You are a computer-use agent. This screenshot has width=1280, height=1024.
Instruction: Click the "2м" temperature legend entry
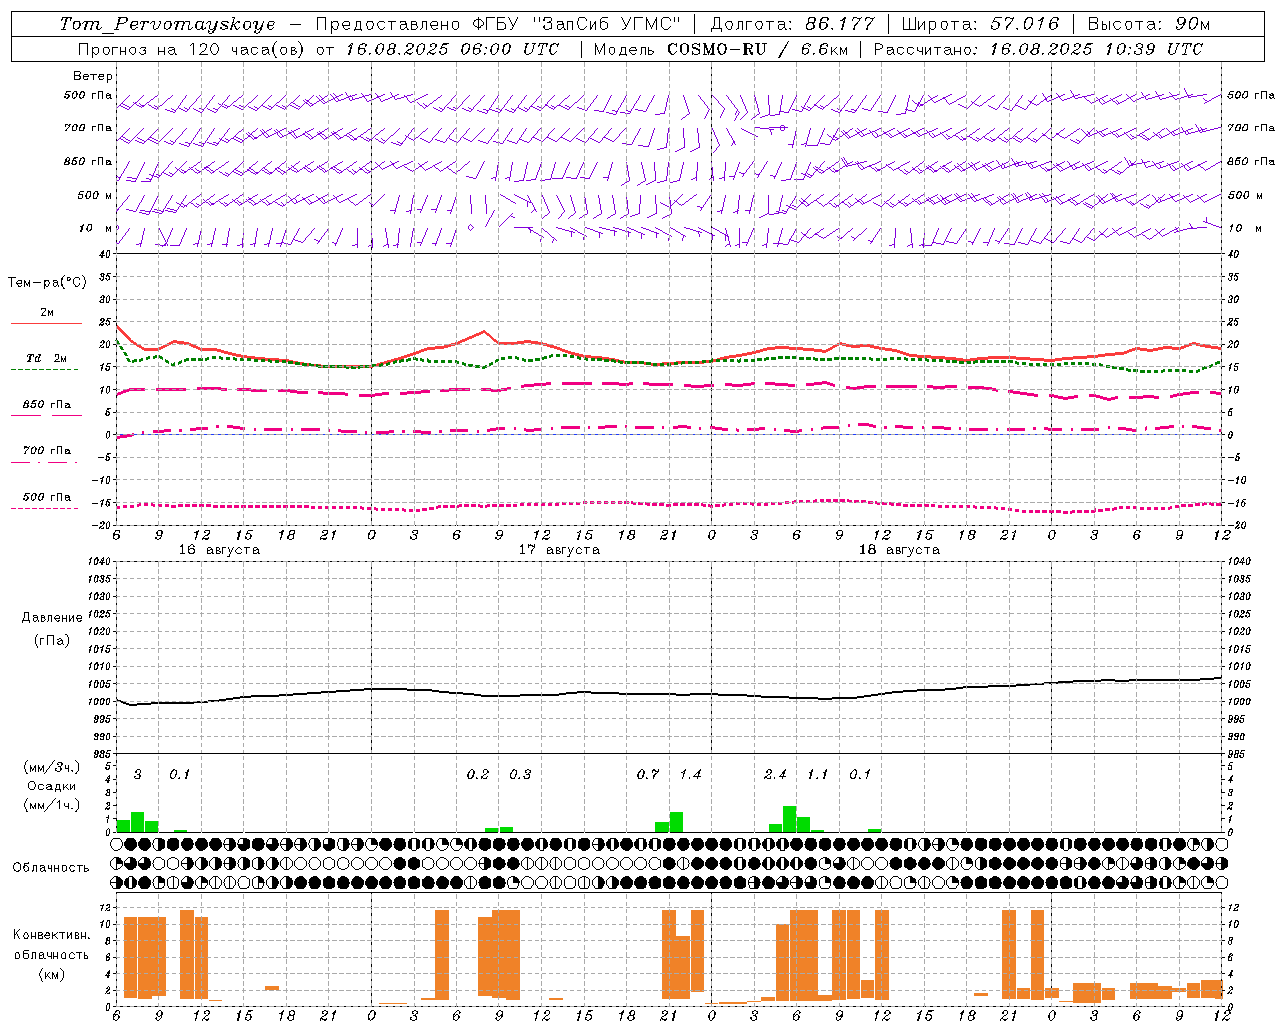coord(47,312)
